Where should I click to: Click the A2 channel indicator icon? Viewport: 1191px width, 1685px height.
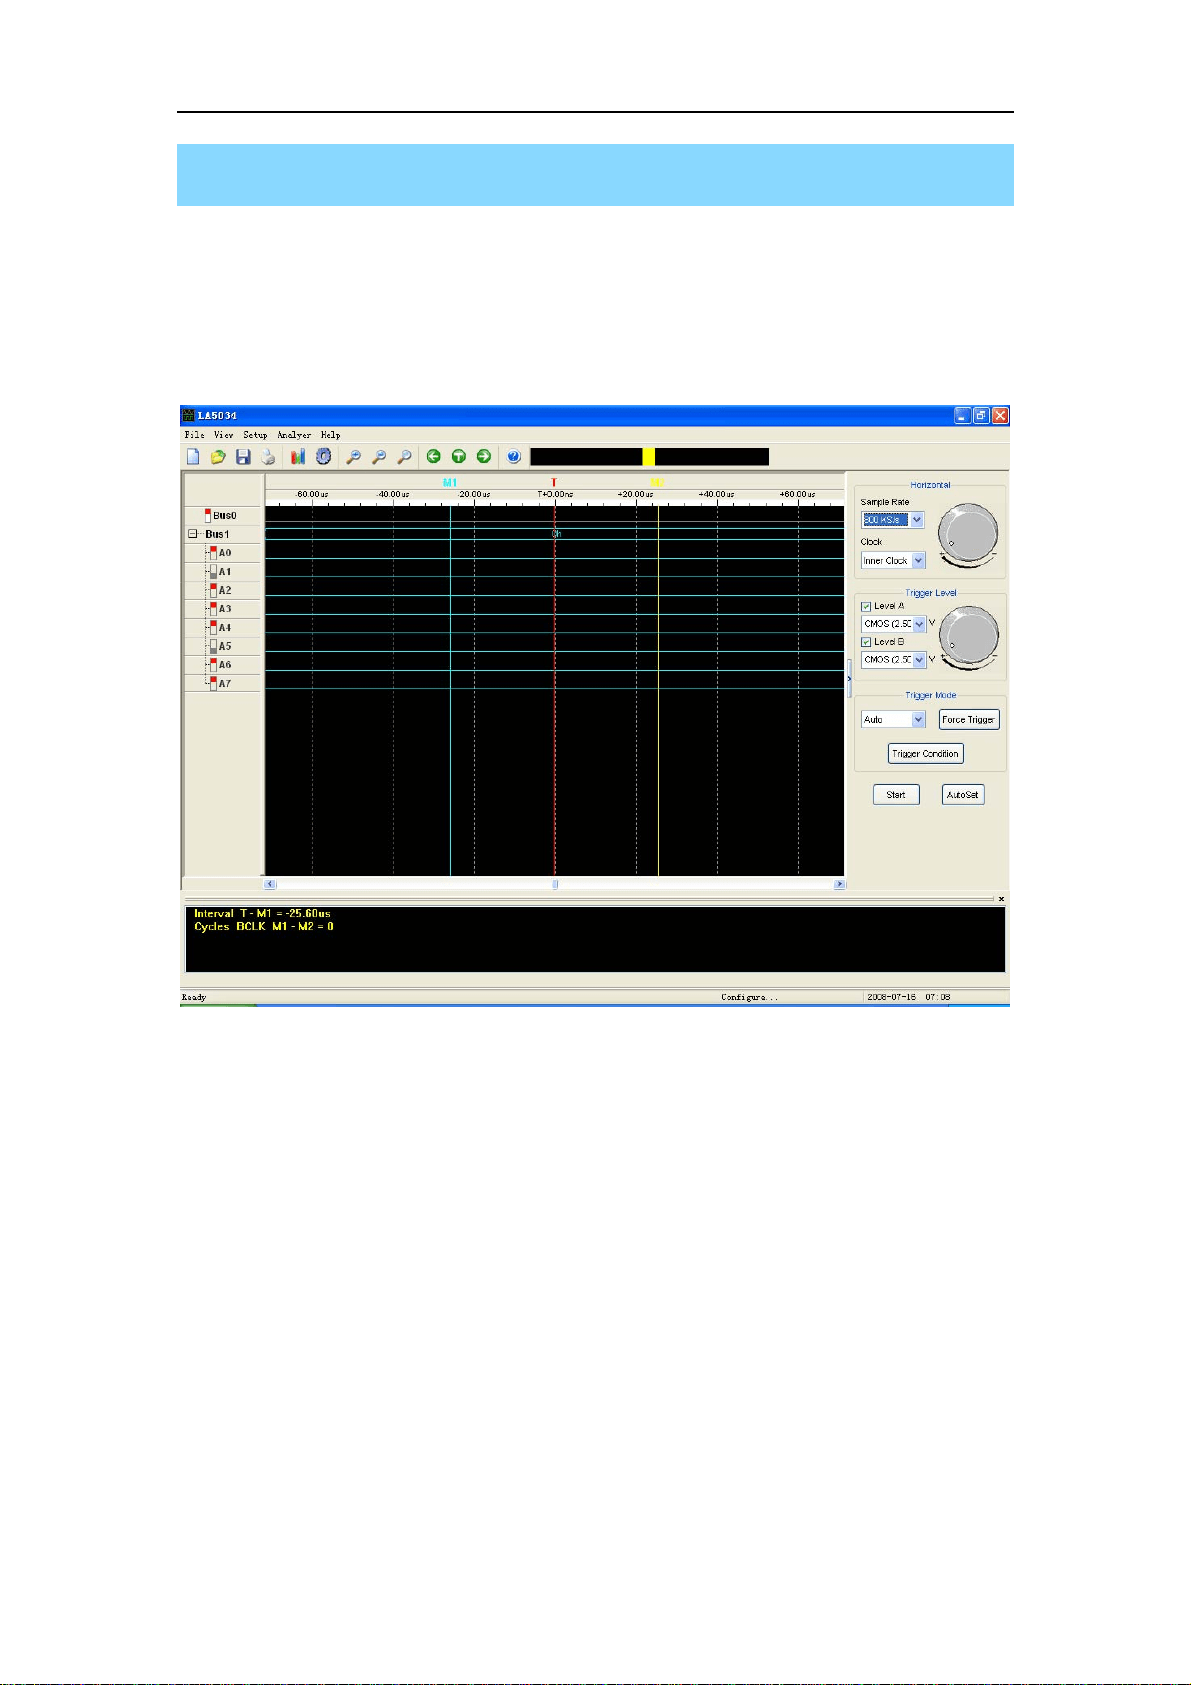click(213, 590)
